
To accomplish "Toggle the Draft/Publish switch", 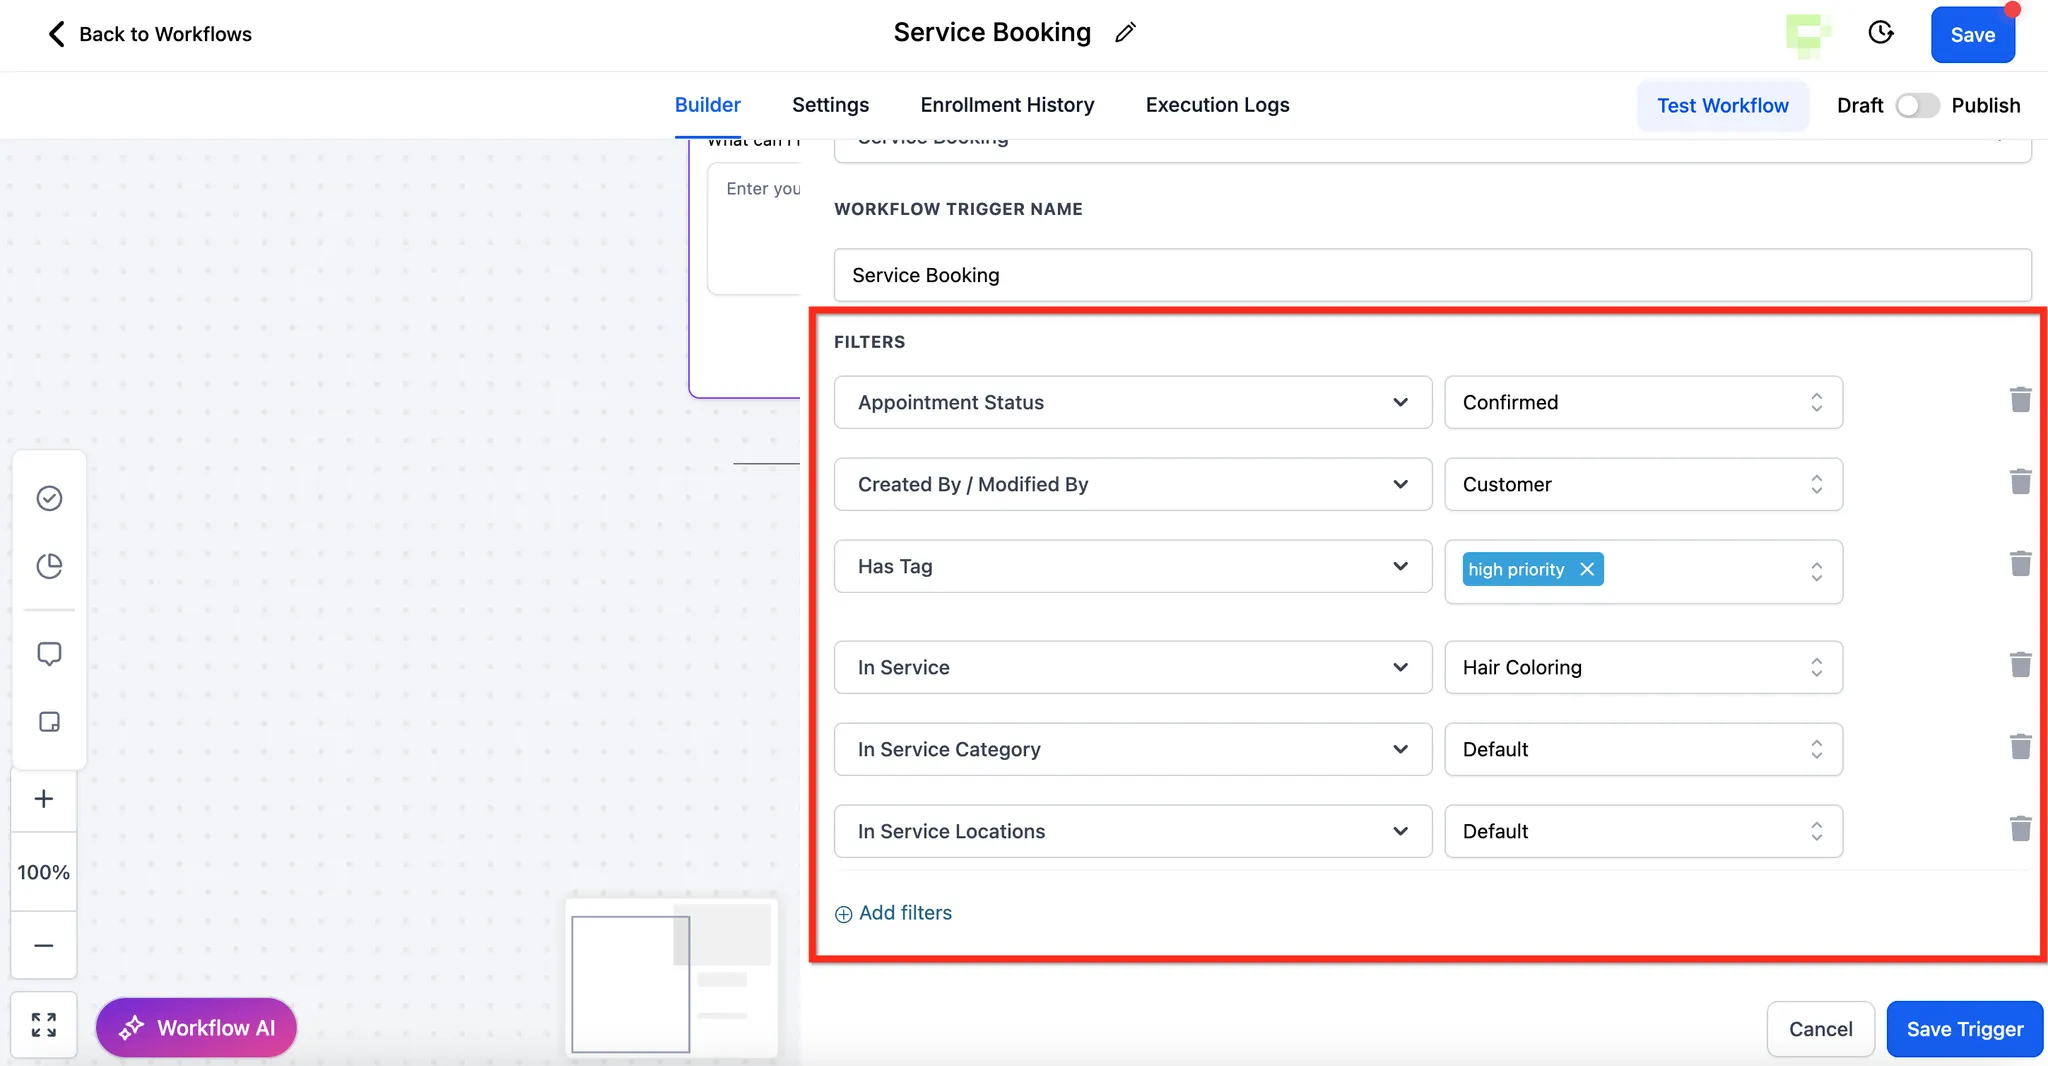I will pyautogui.click(x=1917, y=105).
